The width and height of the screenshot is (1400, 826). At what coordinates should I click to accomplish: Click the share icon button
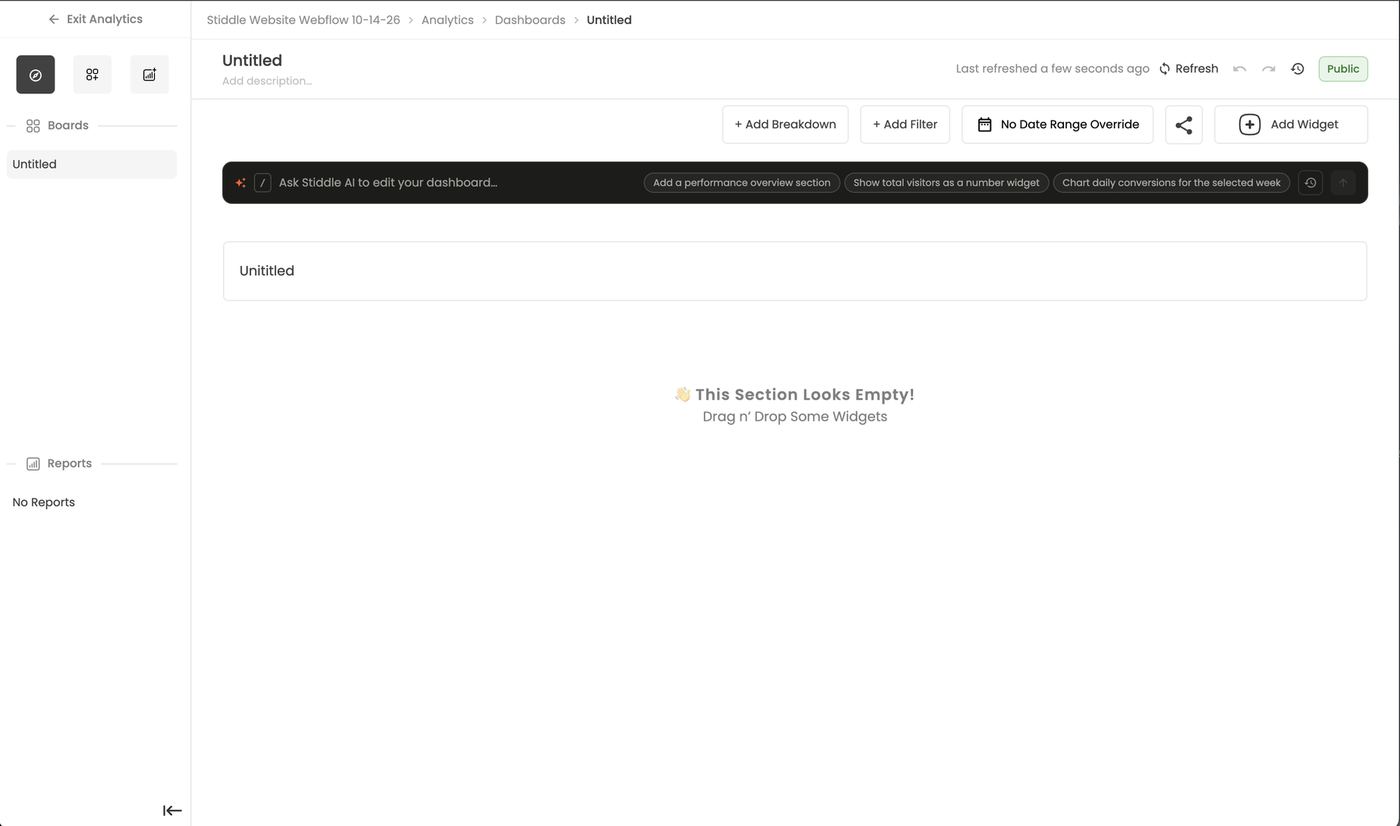(x=1184, y=125)
